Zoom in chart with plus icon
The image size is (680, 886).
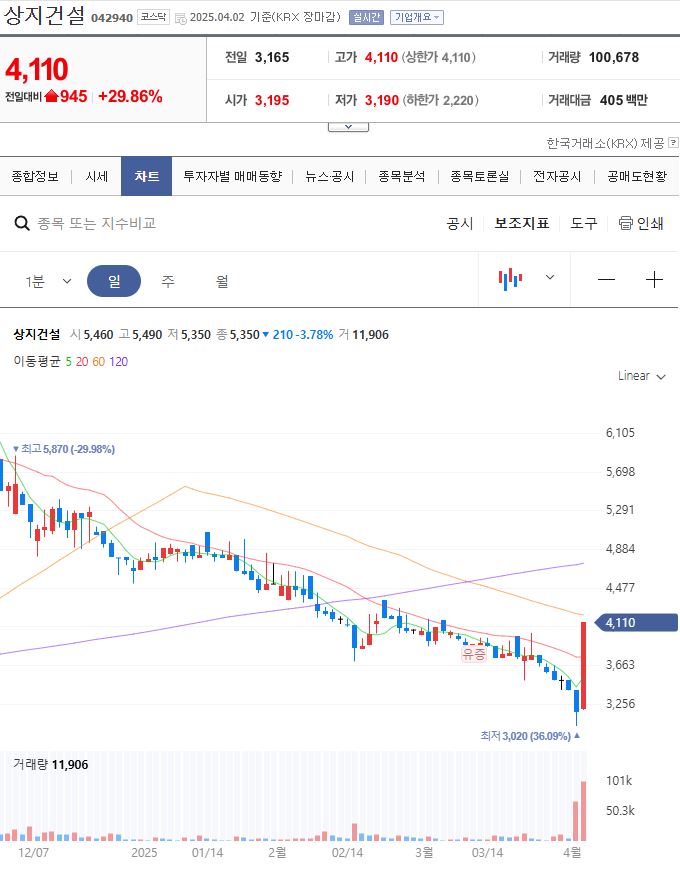654,280
